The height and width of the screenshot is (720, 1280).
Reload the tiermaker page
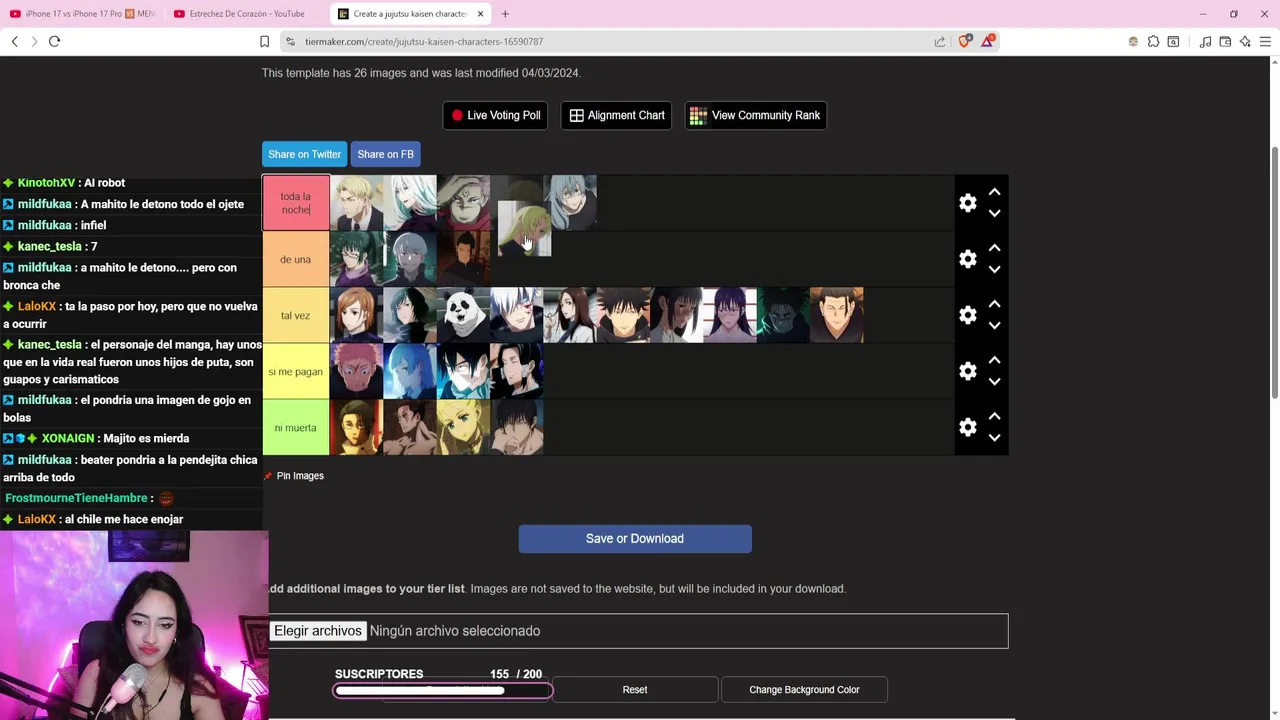tap(55, 41)
